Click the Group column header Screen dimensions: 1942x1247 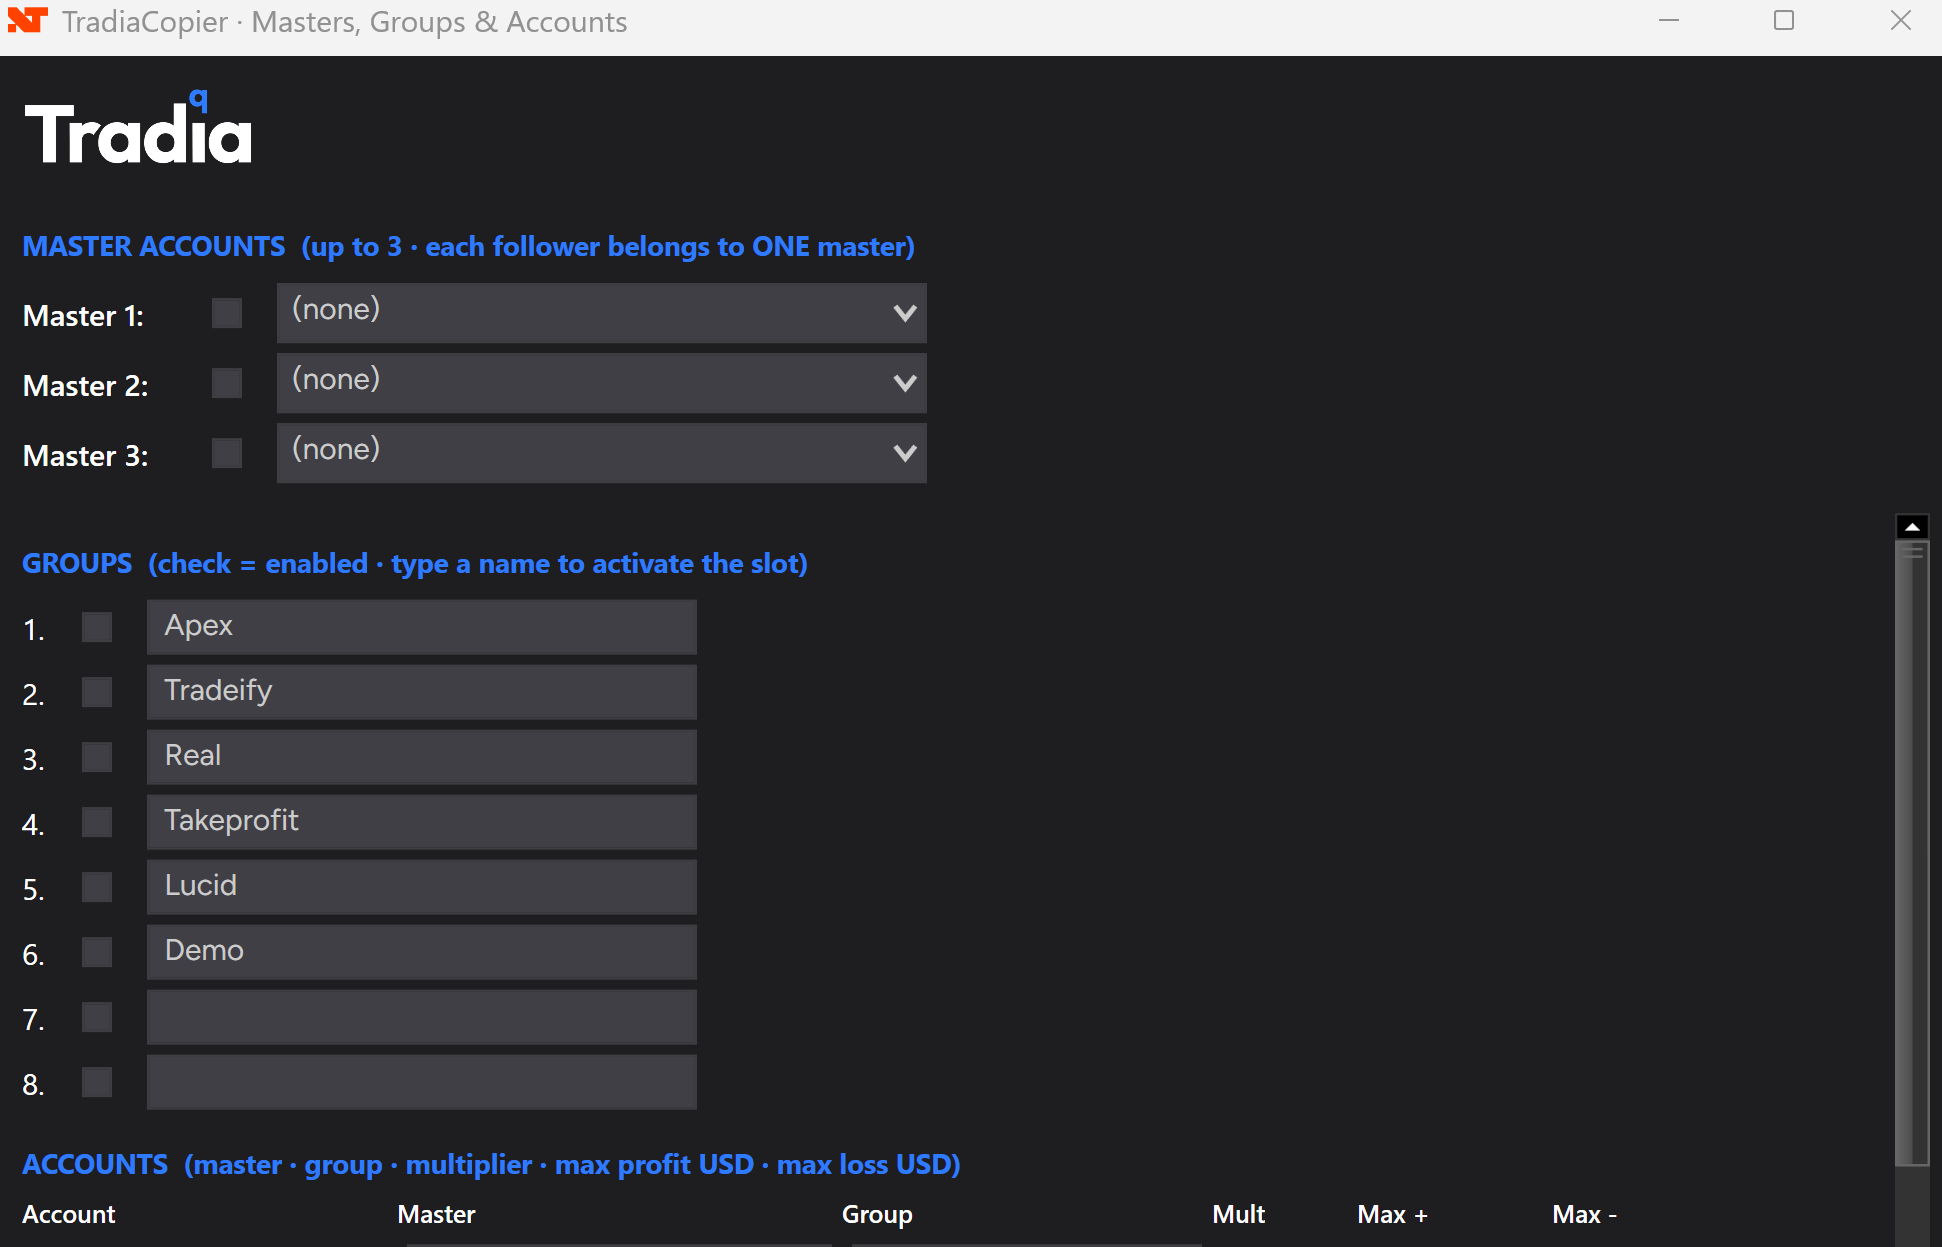(x=877, y=1215)
